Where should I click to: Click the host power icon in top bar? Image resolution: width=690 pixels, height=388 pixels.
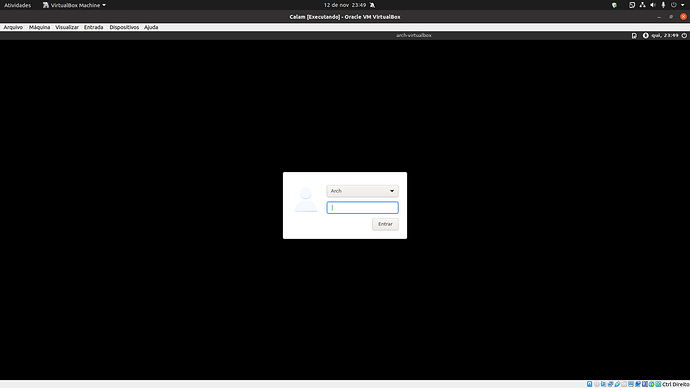[x=674, y=5]
